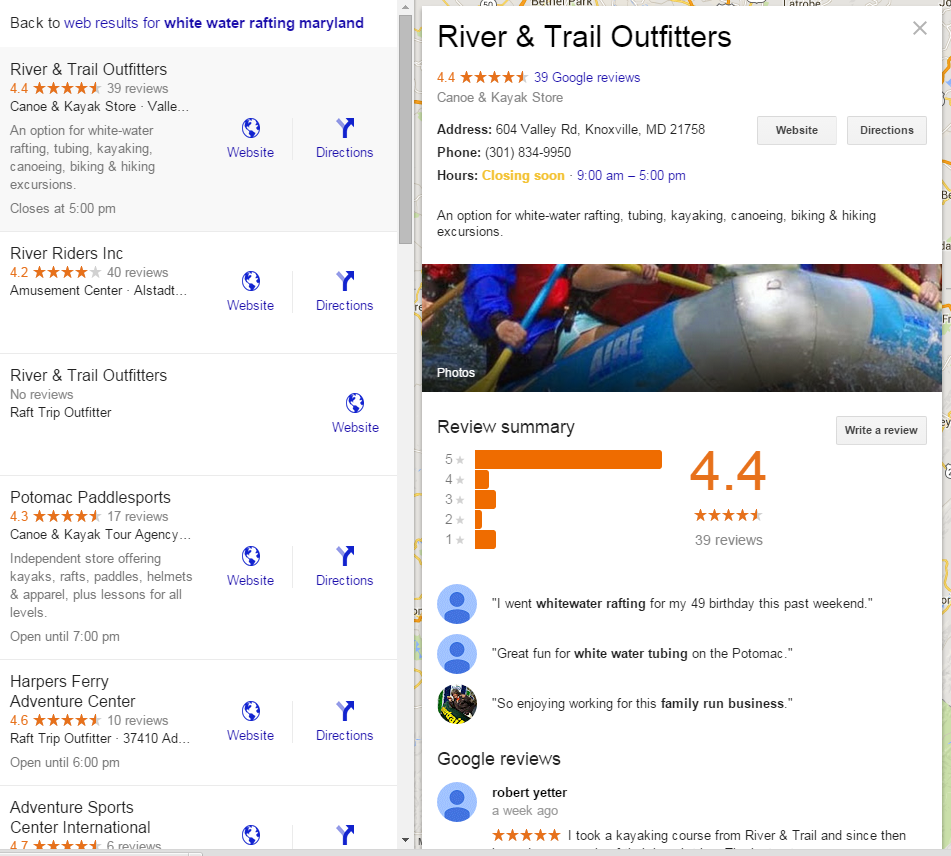The image size is (951, 856).
Task: Open Photos from the rafting image
Action: coord(455,372)
